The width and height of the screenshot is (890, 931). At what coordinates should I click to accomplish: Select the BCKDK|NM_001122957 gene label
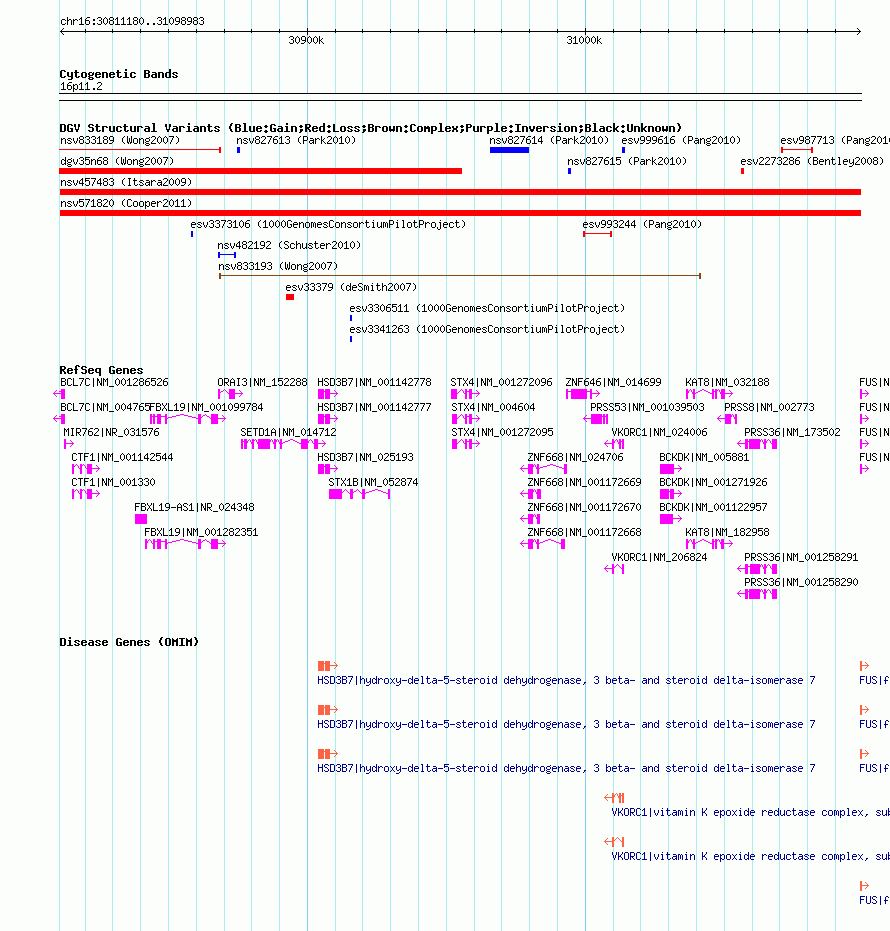pos(713,507)
